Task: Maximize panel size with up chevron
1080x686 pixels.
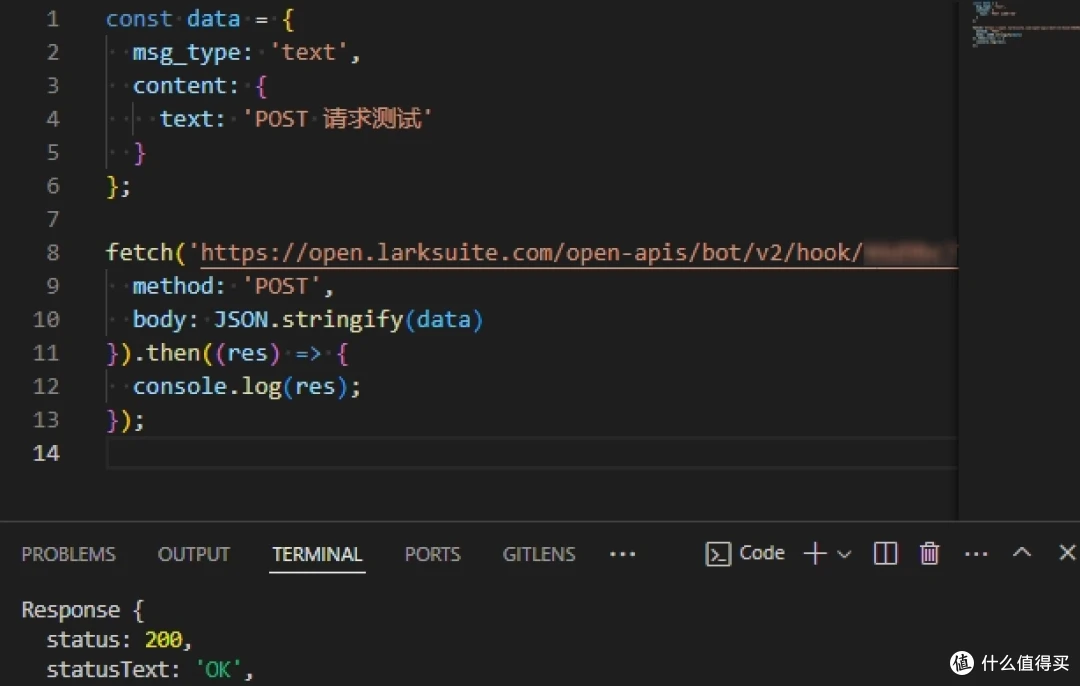Action: [1022, 552]
